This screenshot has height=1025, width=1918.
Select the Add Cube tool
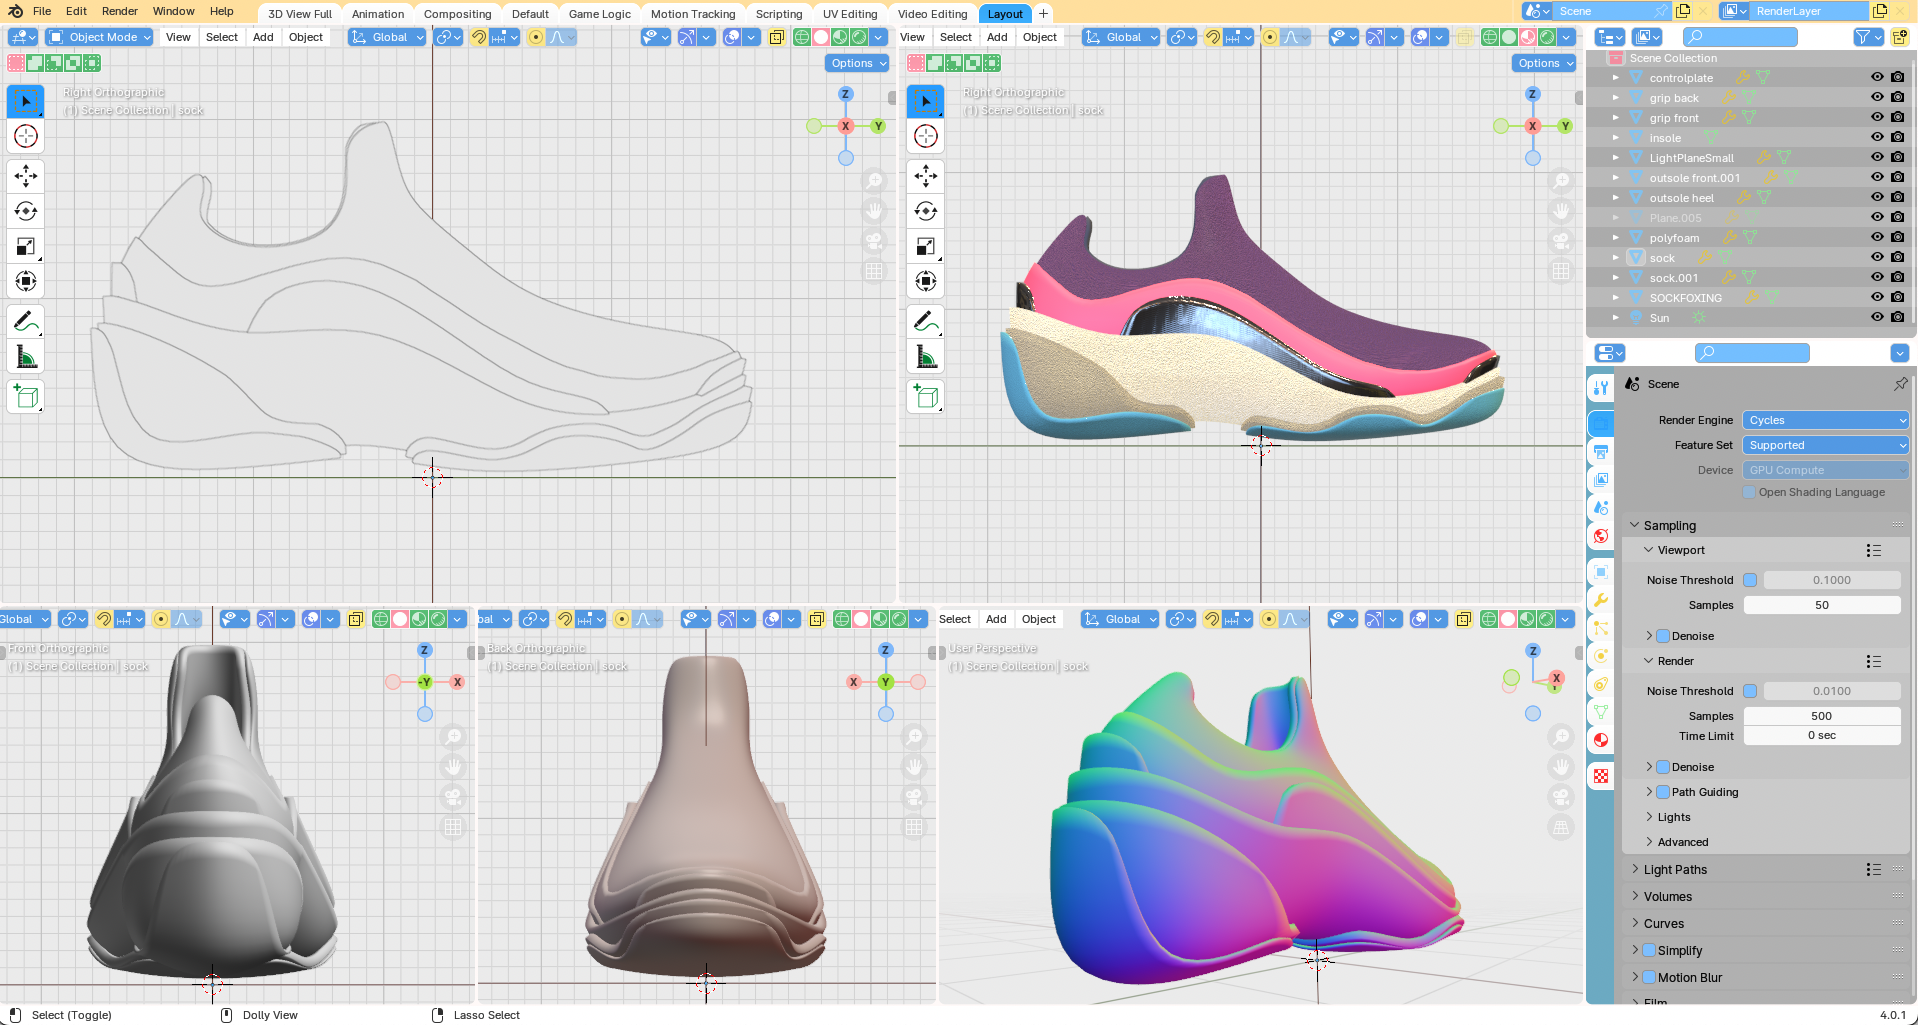[26, 397]
